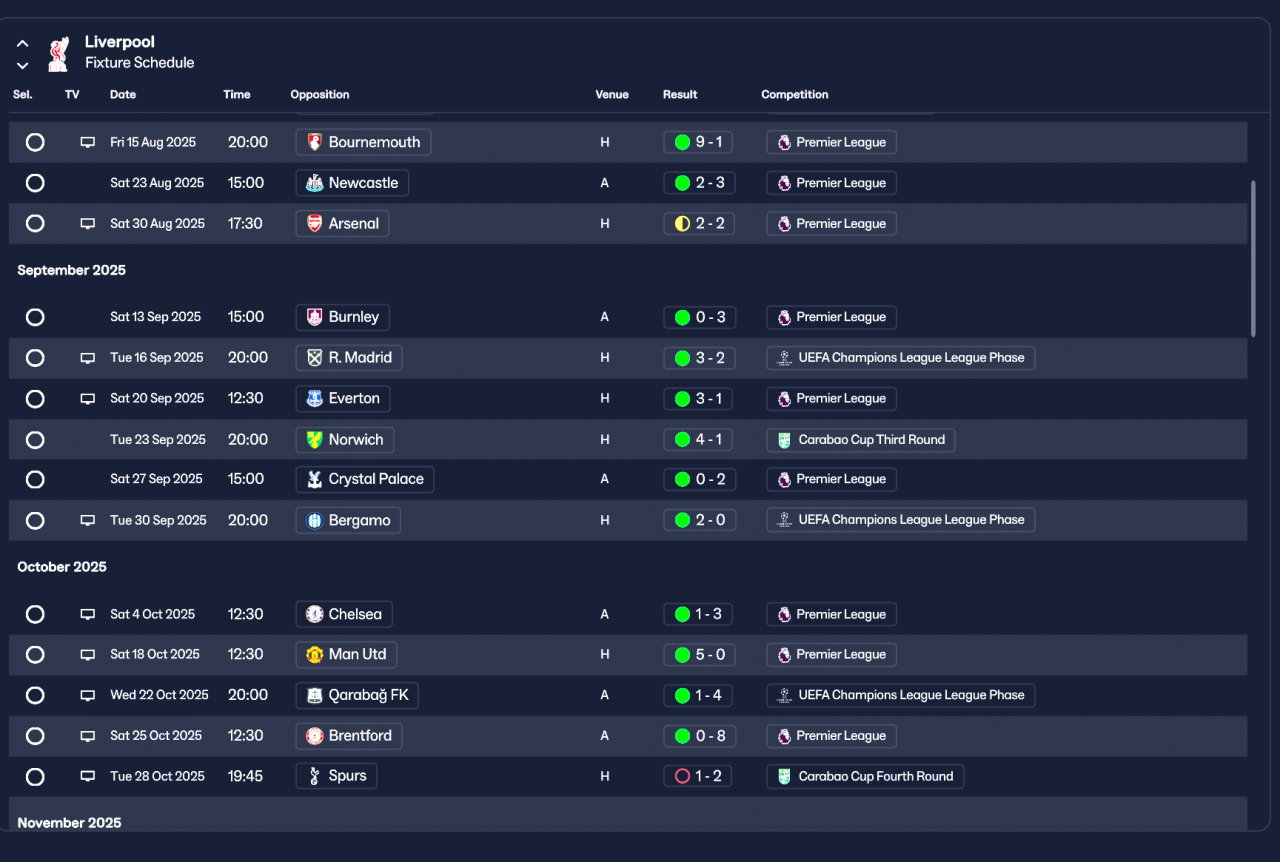Click the TV broadcast icon for Arsenal fixture
The height and width of the screenshot is (862, 1280).
[x=88, y=223]
